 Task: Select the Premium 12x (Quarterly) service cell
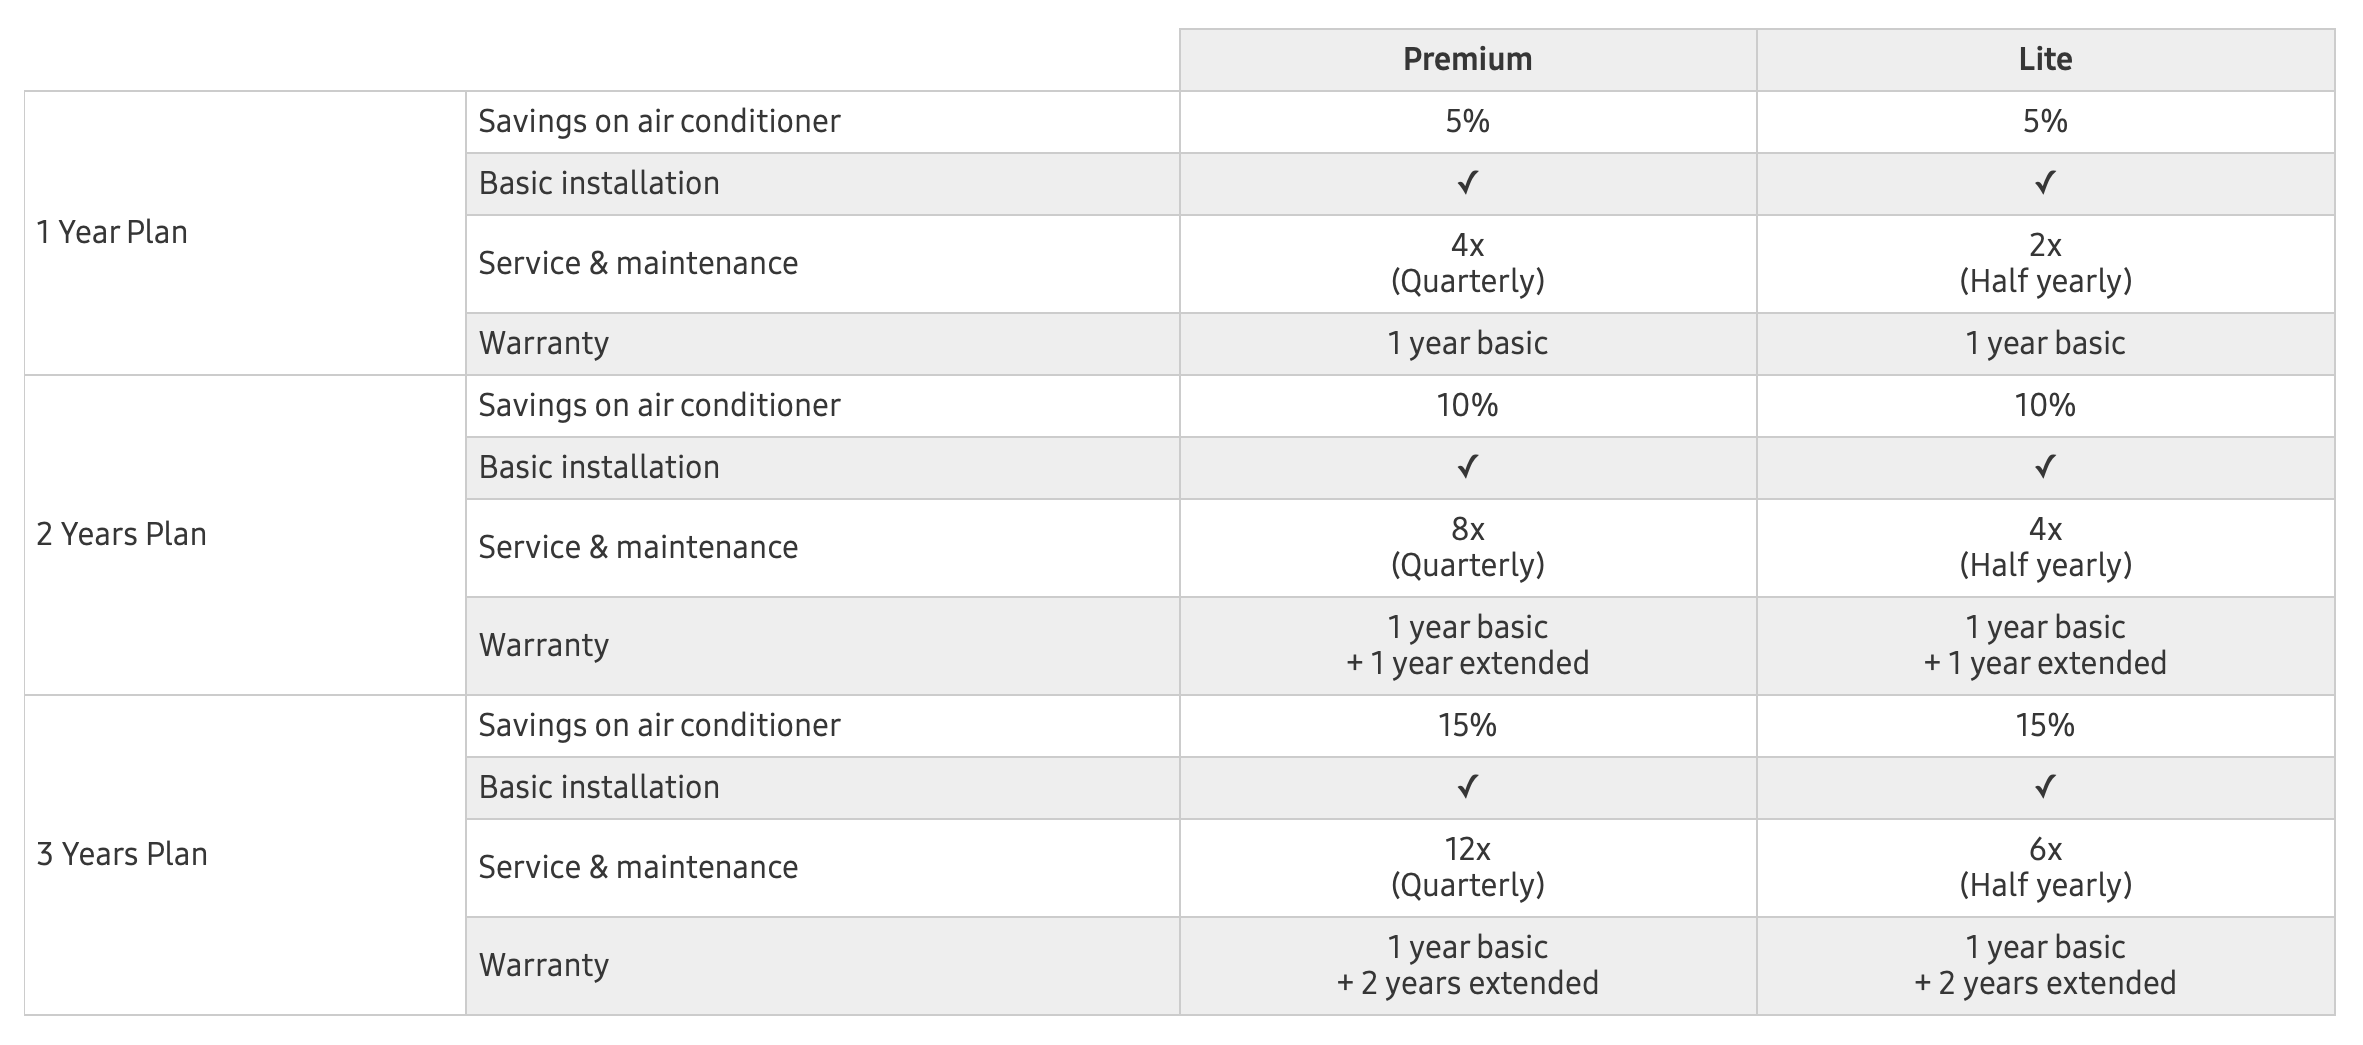pyautogui.click(x=1467, y=867)
